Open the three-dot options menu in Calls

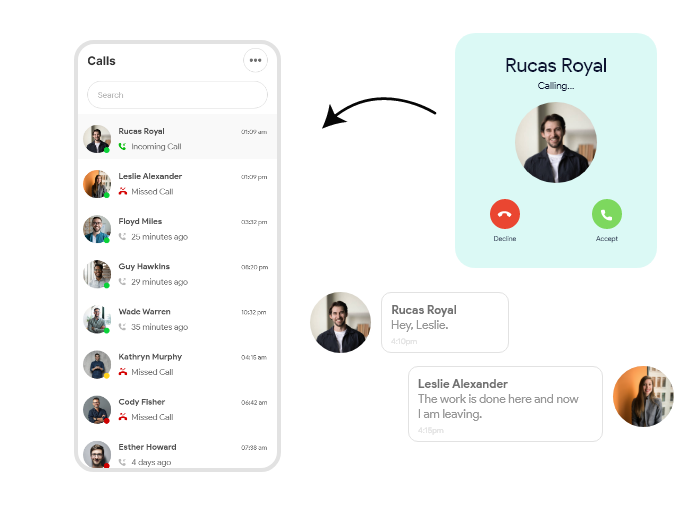click(x=256, y=60)
